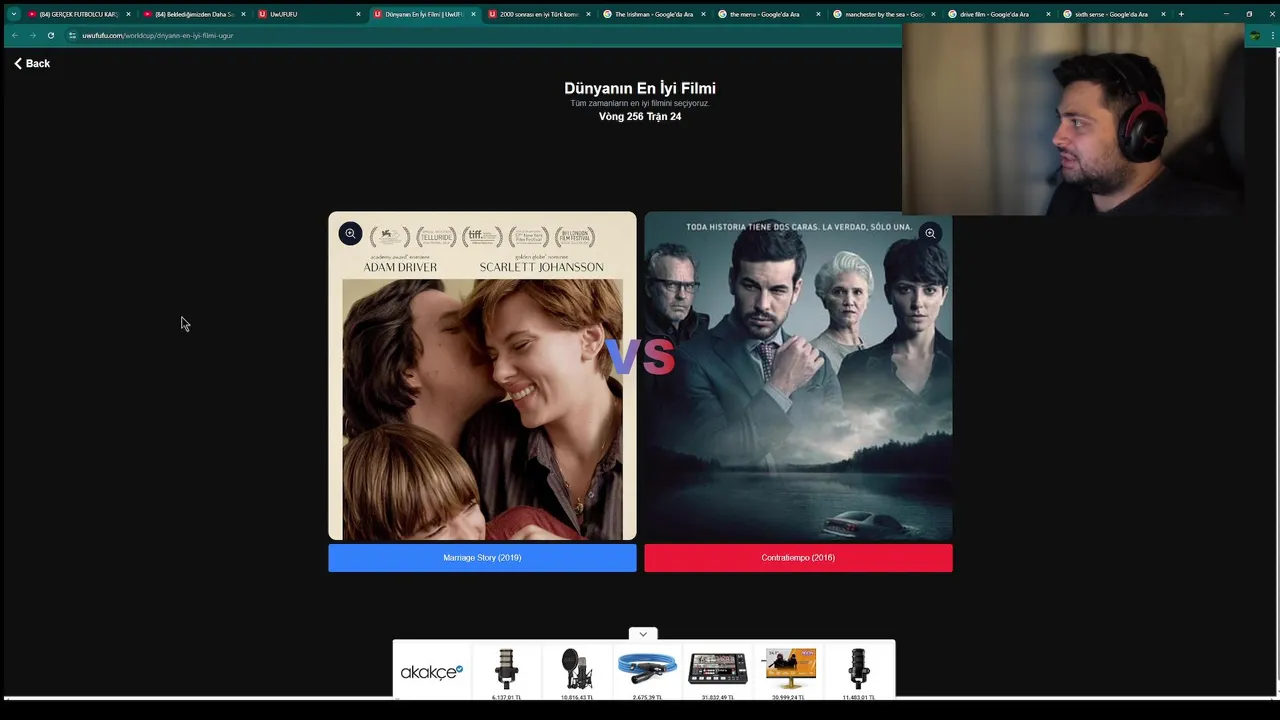The height and width of the screenshot is (720, 1280).
Task: Switch to sixth sense Google tab
Action: coord(1113,14)
